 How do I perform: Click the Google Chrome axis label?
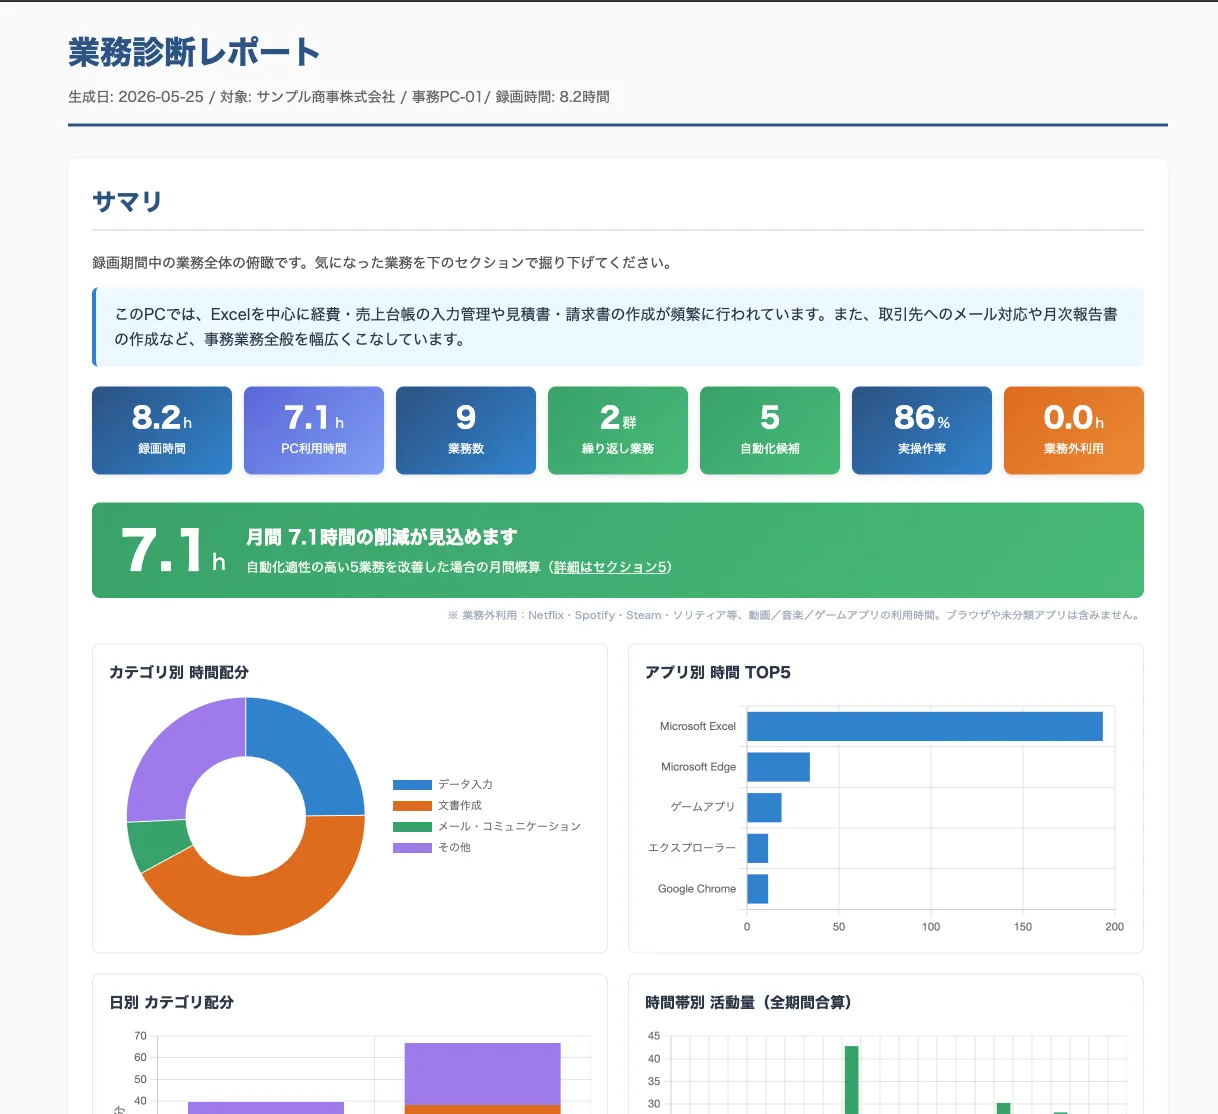point(697,889)
